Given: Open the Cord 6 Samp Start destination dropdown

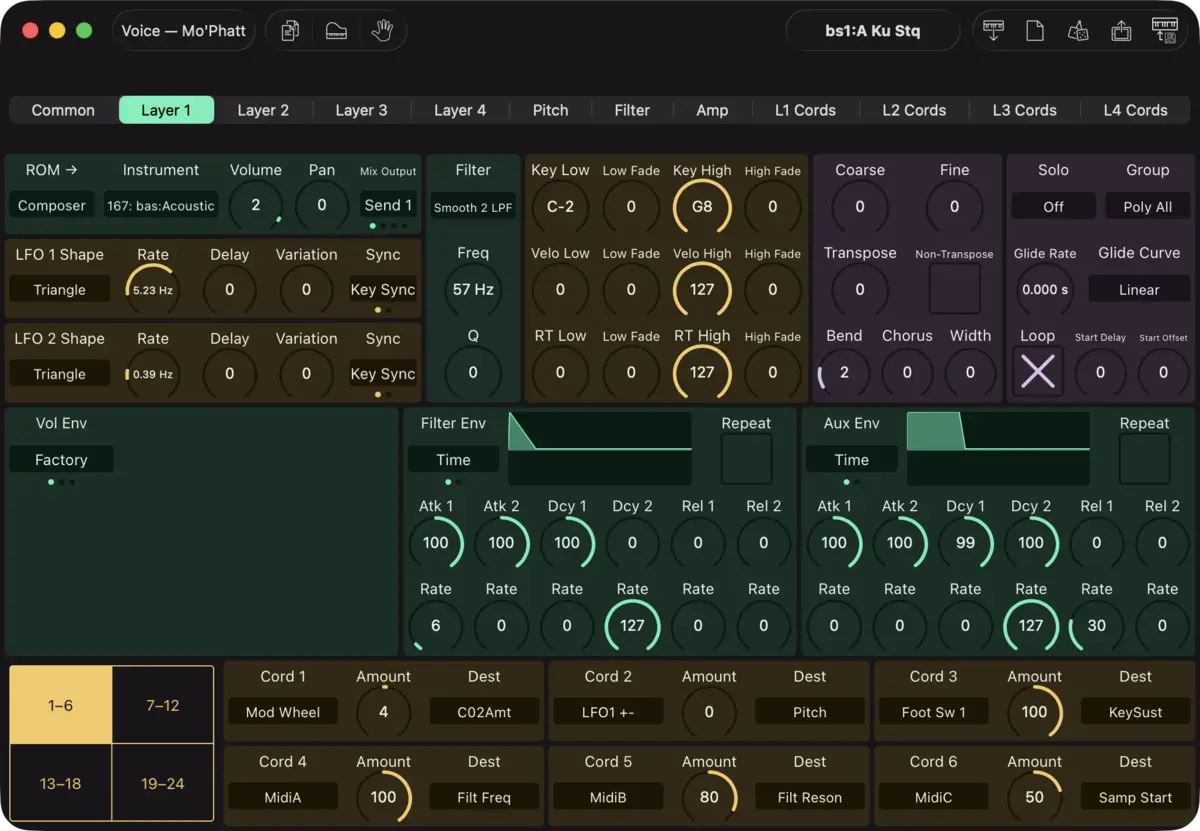Looking at the screenshot, I should [1135, 797].
